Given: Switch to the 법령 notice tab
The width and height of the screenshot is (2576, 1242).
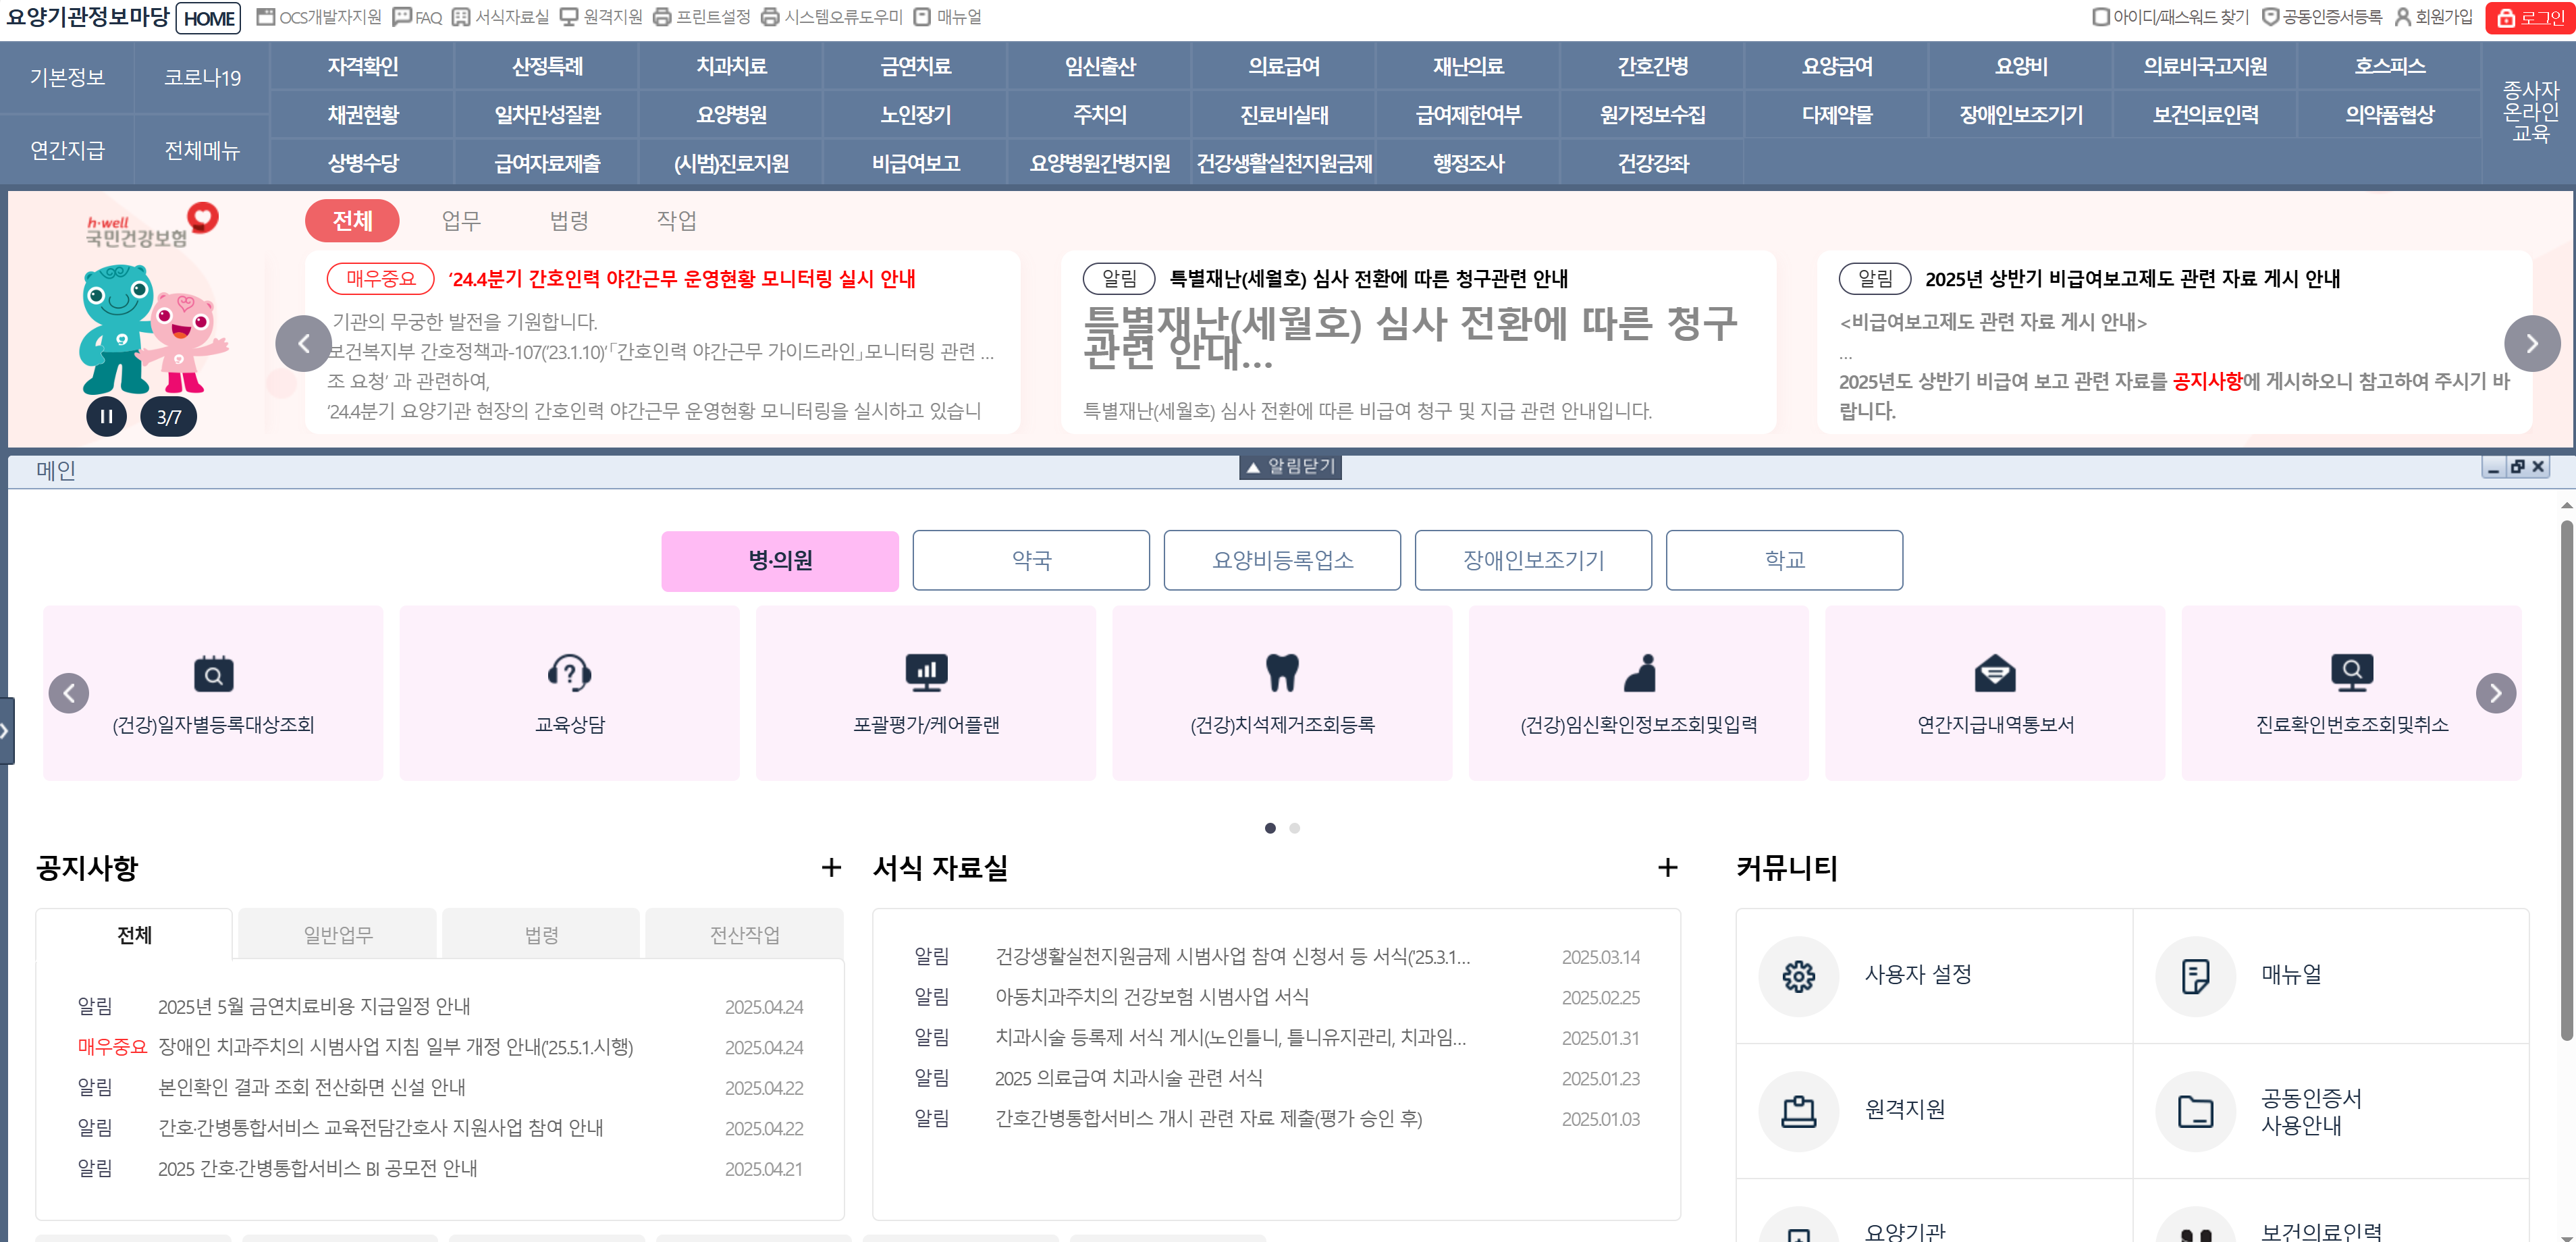Looking at the screenshot, I should click(x=541, y=935).
